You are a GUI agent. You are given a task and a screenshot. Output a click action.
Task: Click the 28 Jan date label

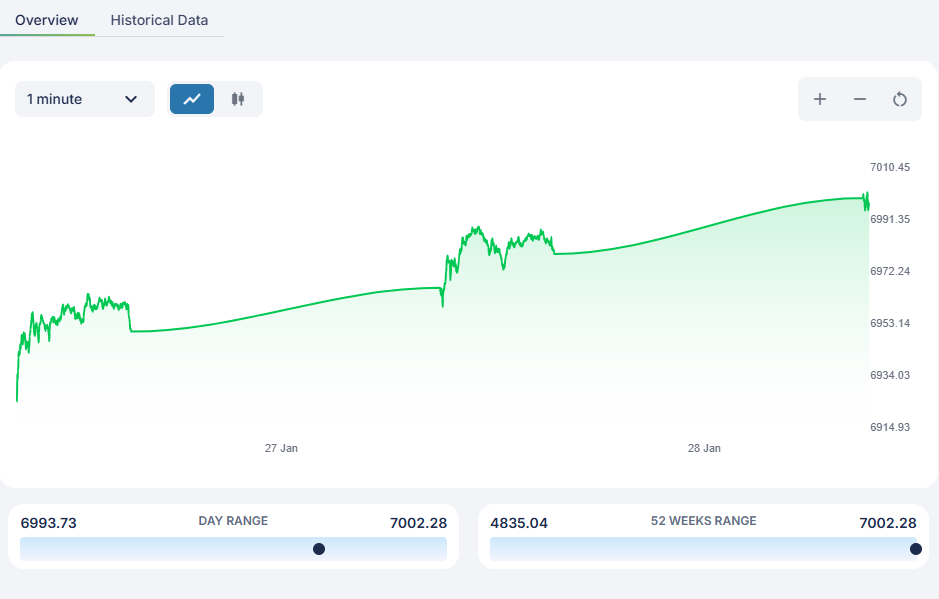pos(704,448)
